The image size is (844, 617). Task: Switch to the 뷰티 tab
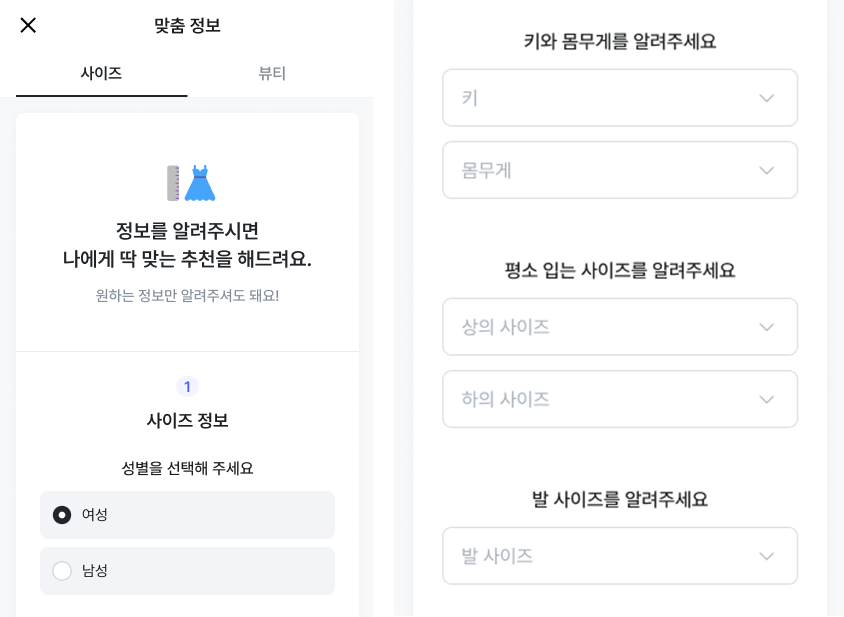click(272, 73)
